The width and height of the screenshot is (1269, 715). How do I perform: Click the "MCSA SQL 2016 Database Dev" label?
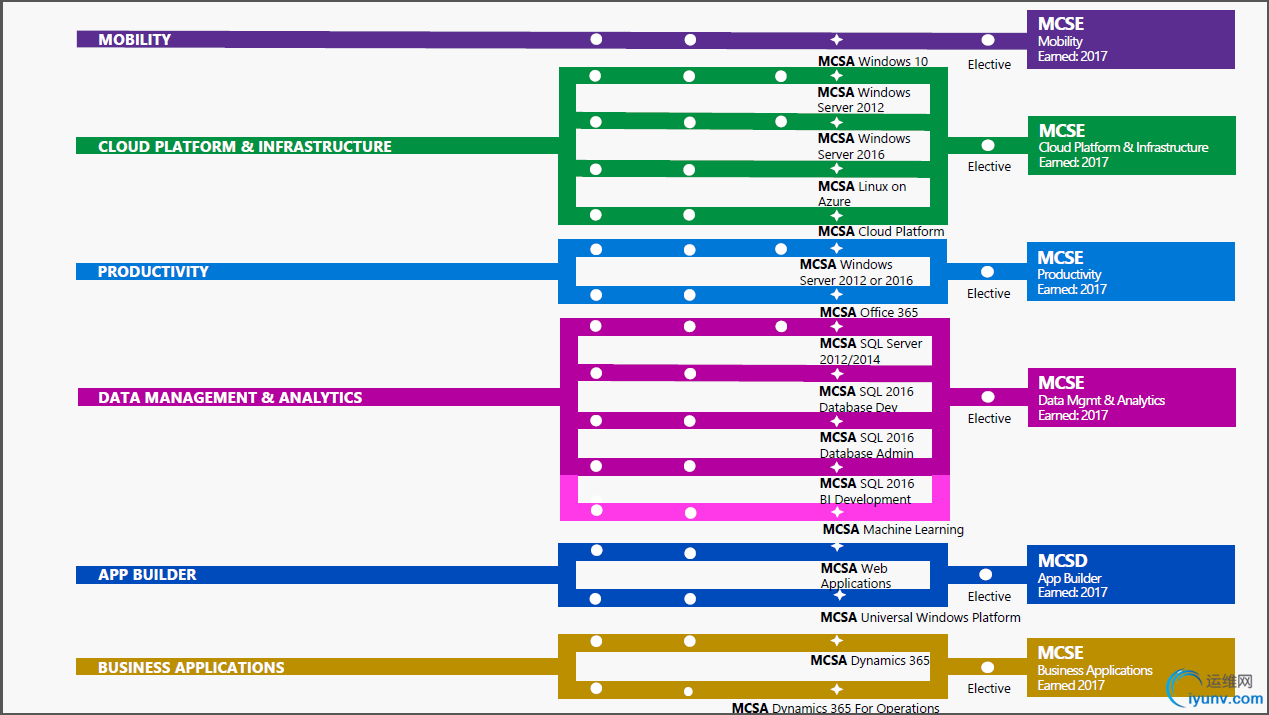pyautogui.click(x=867, y=399)
